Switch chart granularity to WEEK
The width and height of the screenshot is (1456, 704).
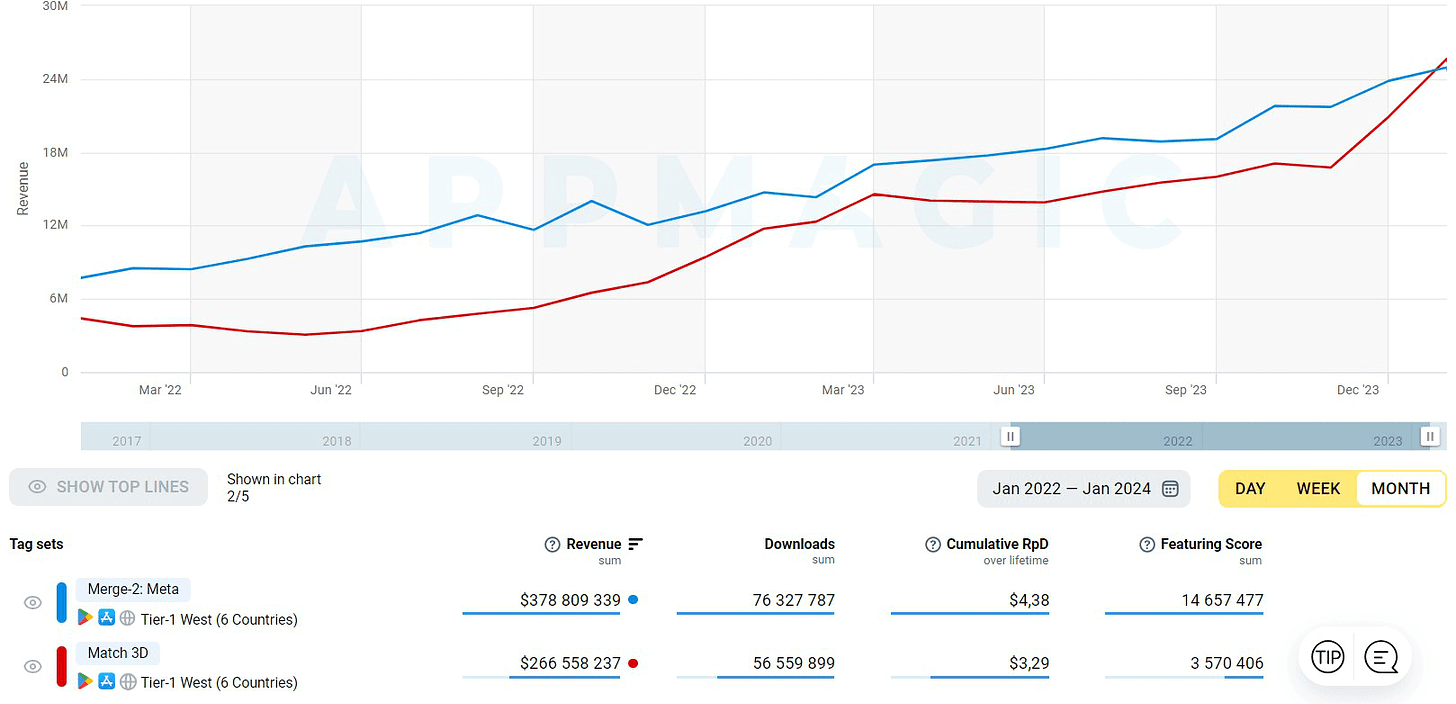point(1318,489)
